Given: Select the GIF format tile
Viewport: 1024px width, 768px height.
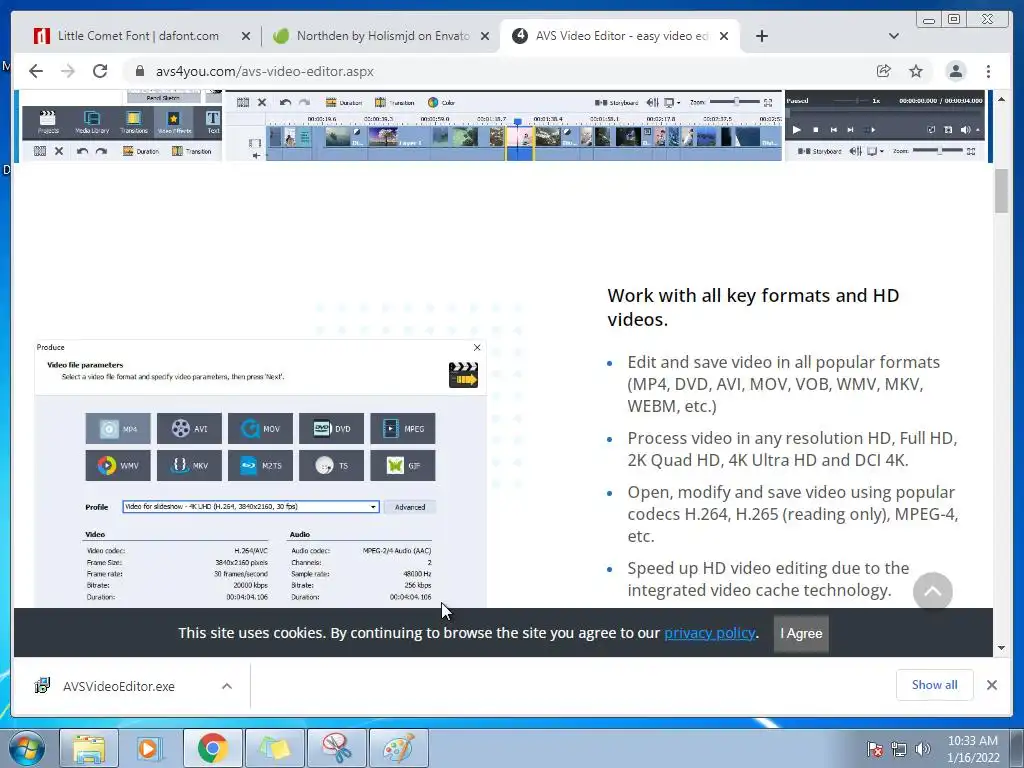Looking at the screenshot, I should point(403,466).
